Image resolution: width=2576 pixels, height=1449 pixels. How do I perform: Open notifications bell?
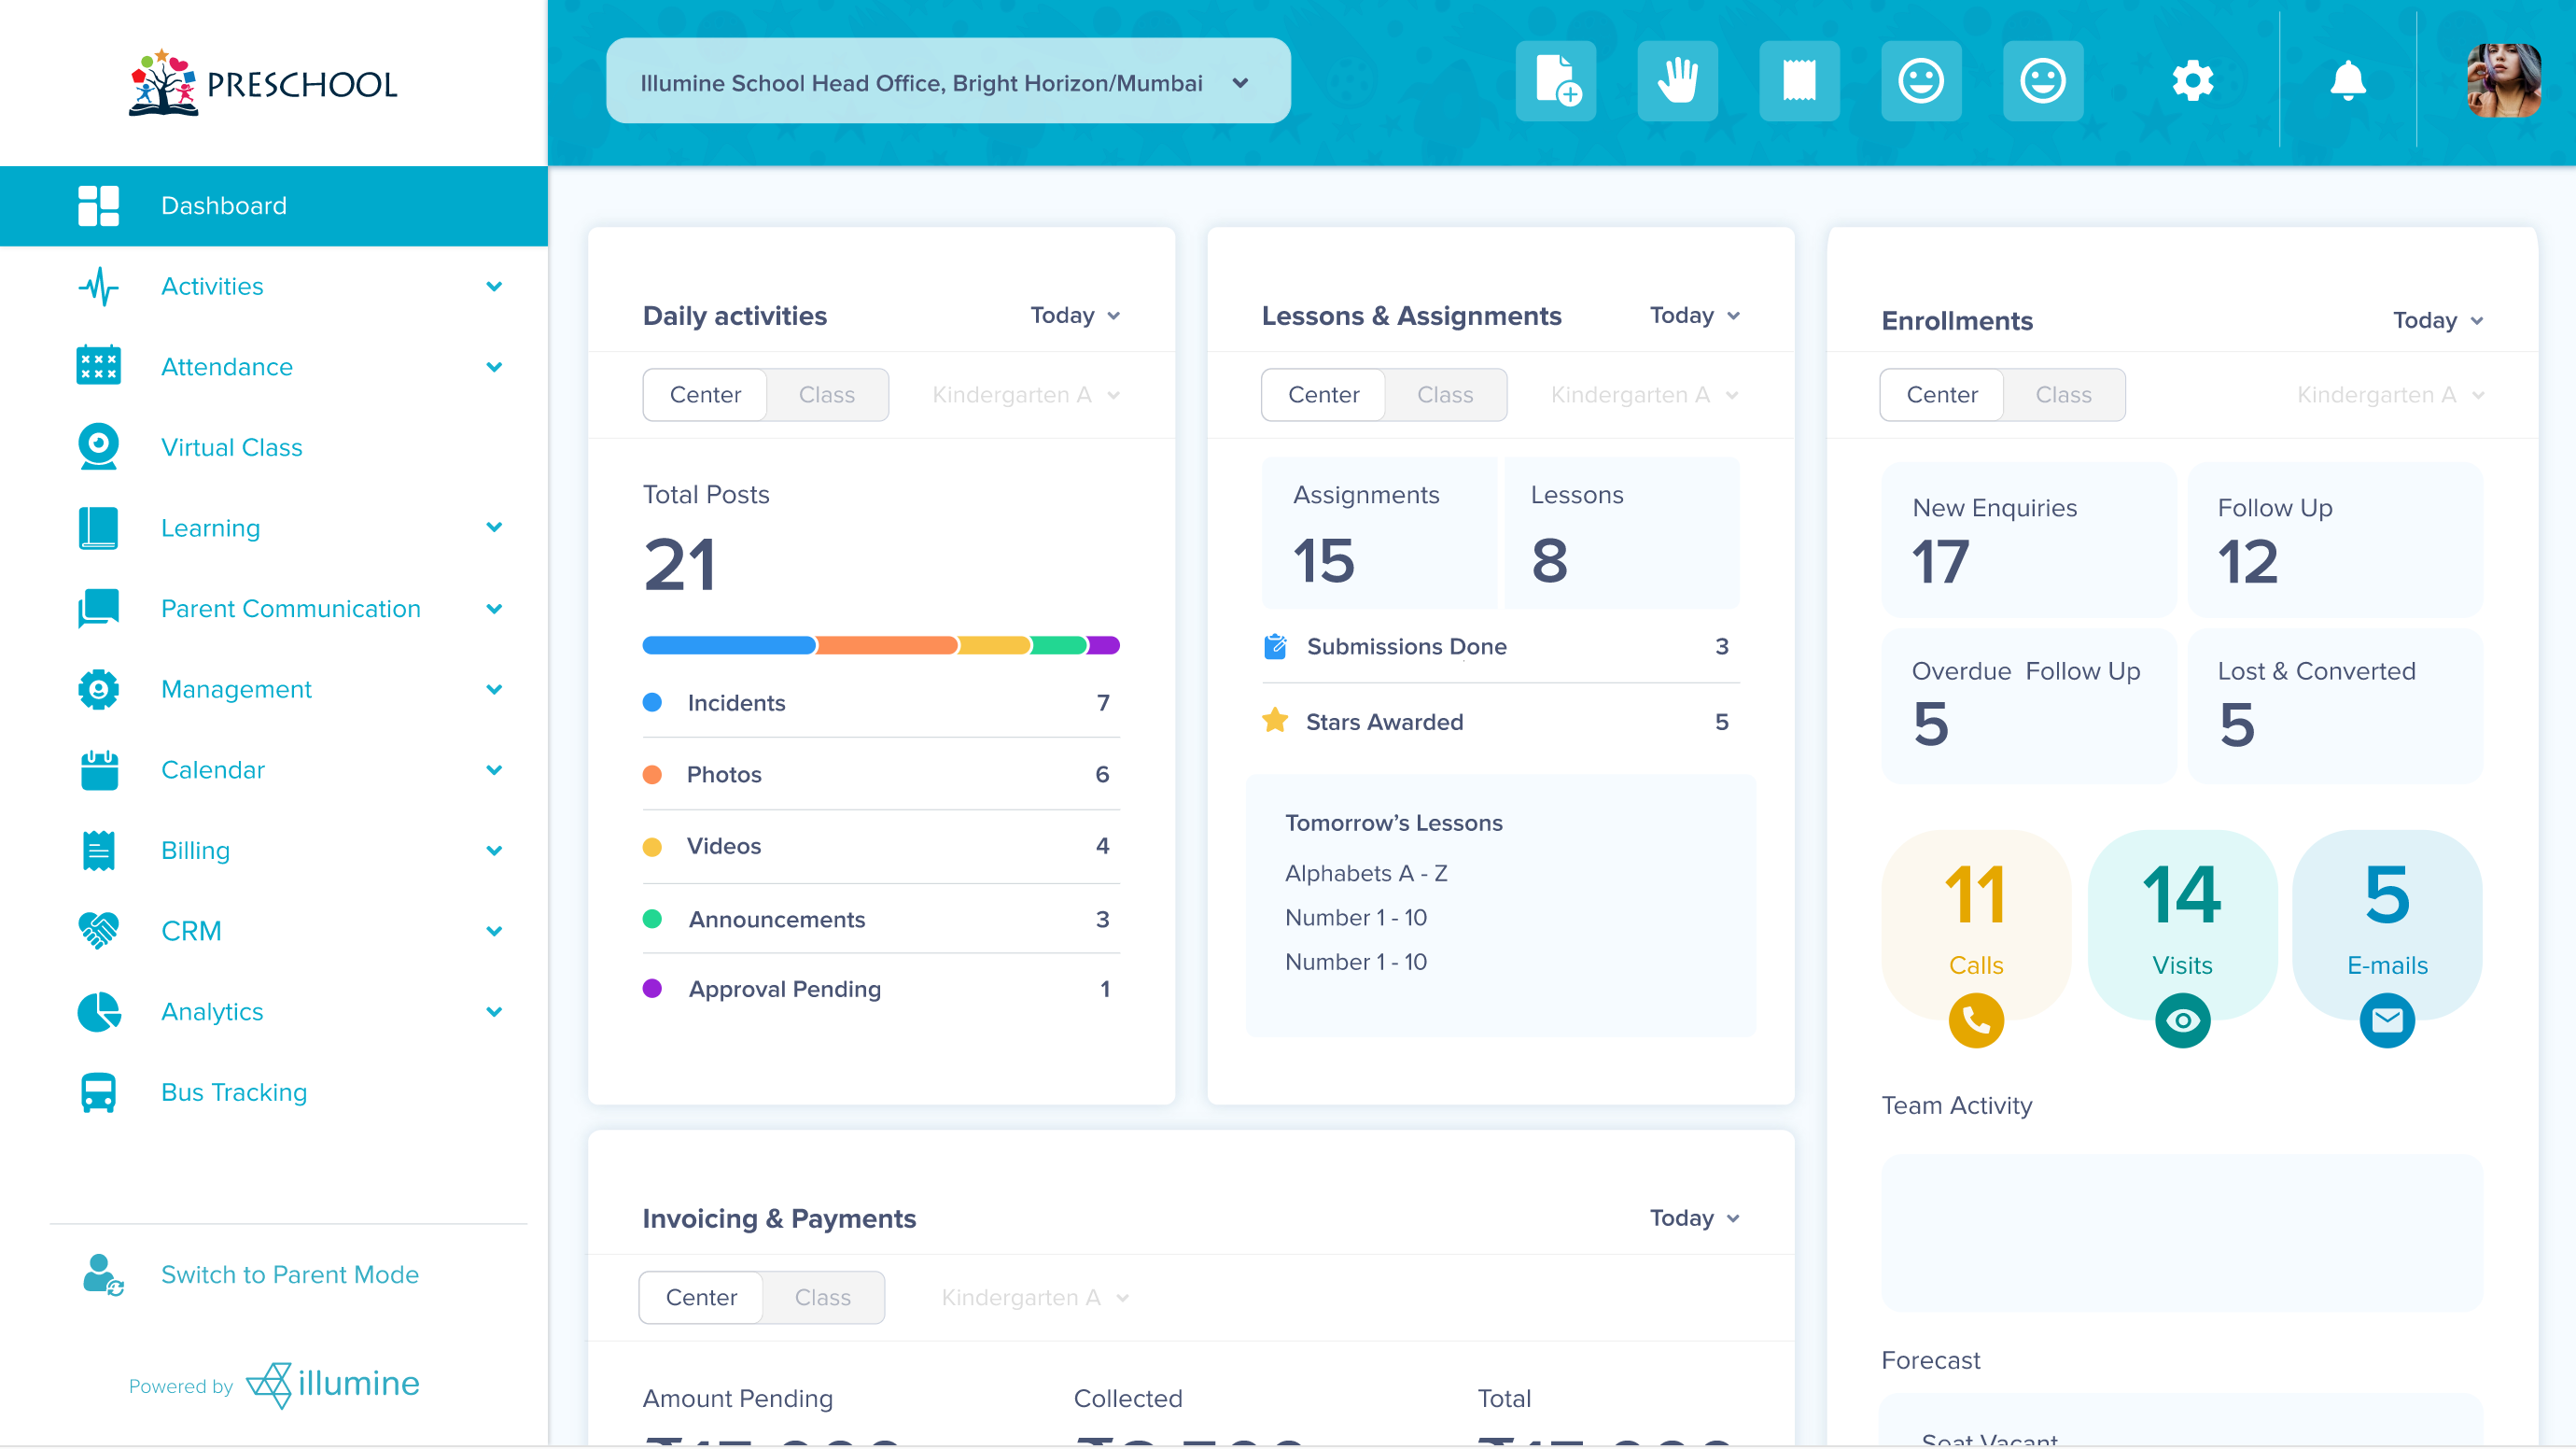pos(2347,81)
